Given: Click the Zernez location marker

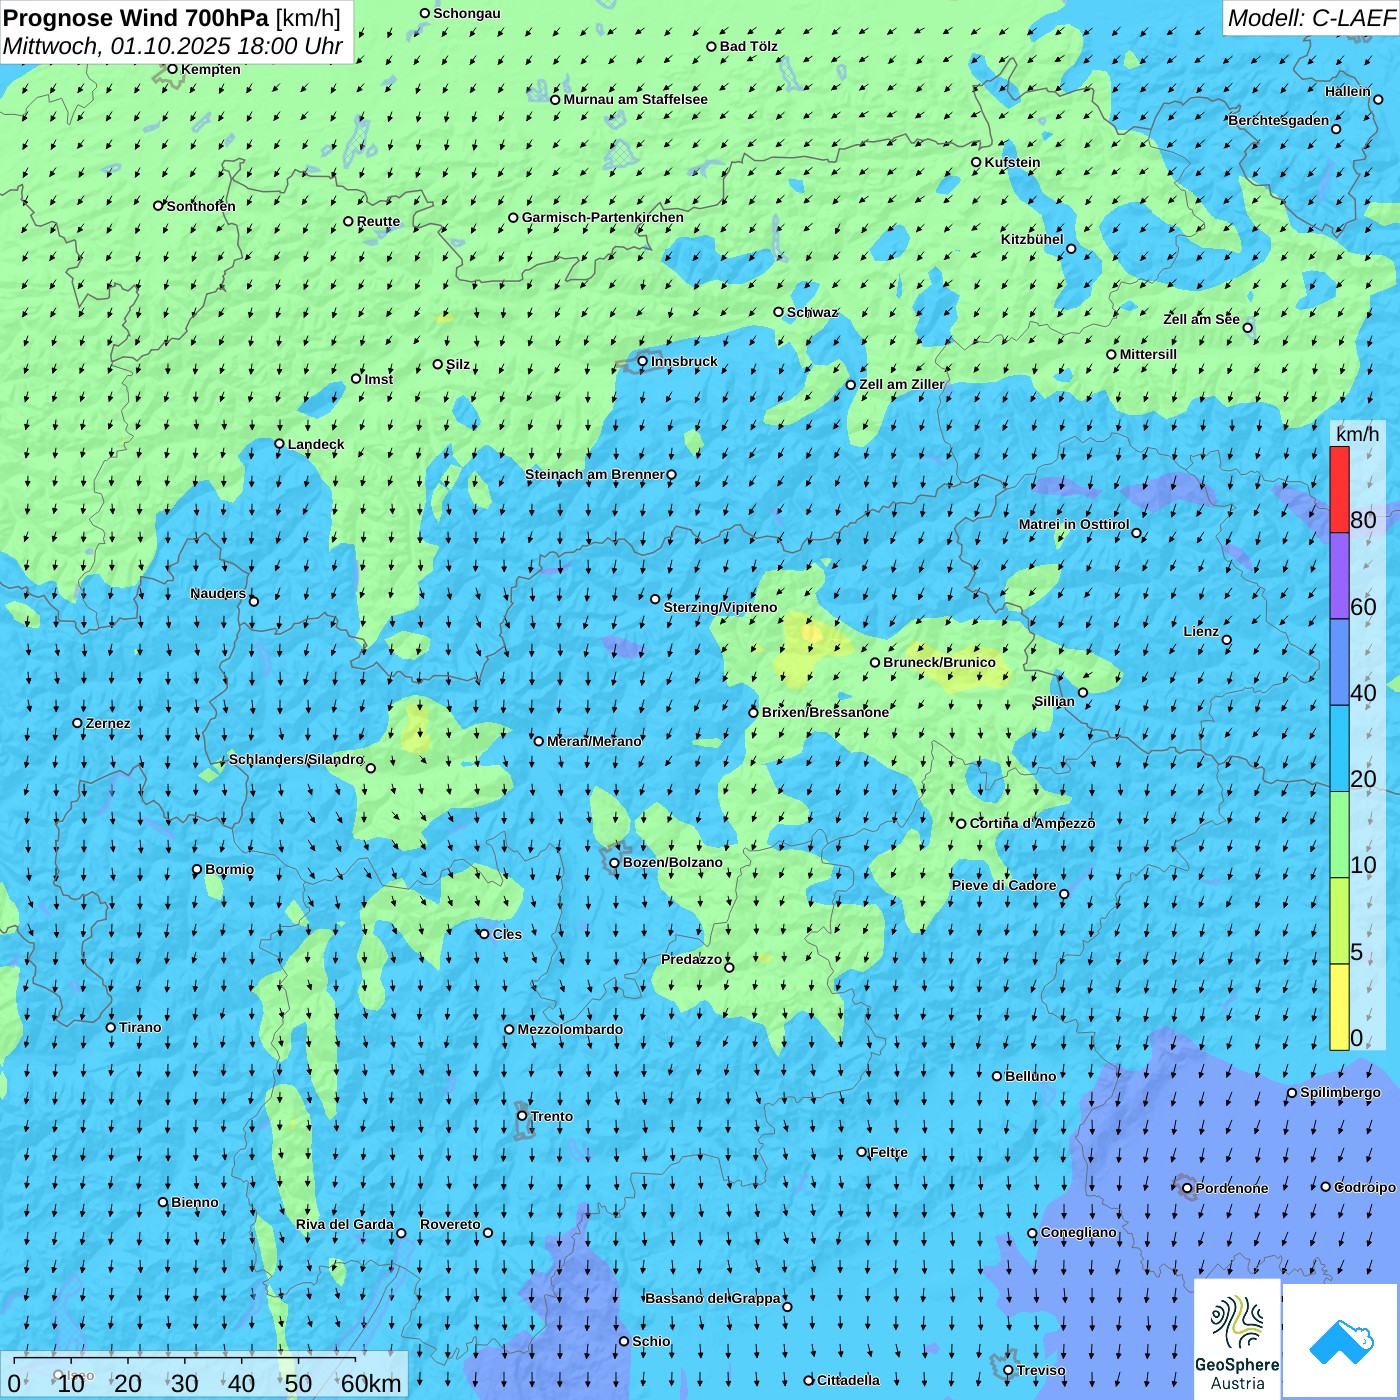Looking at the screenshot, I should 77,723.
